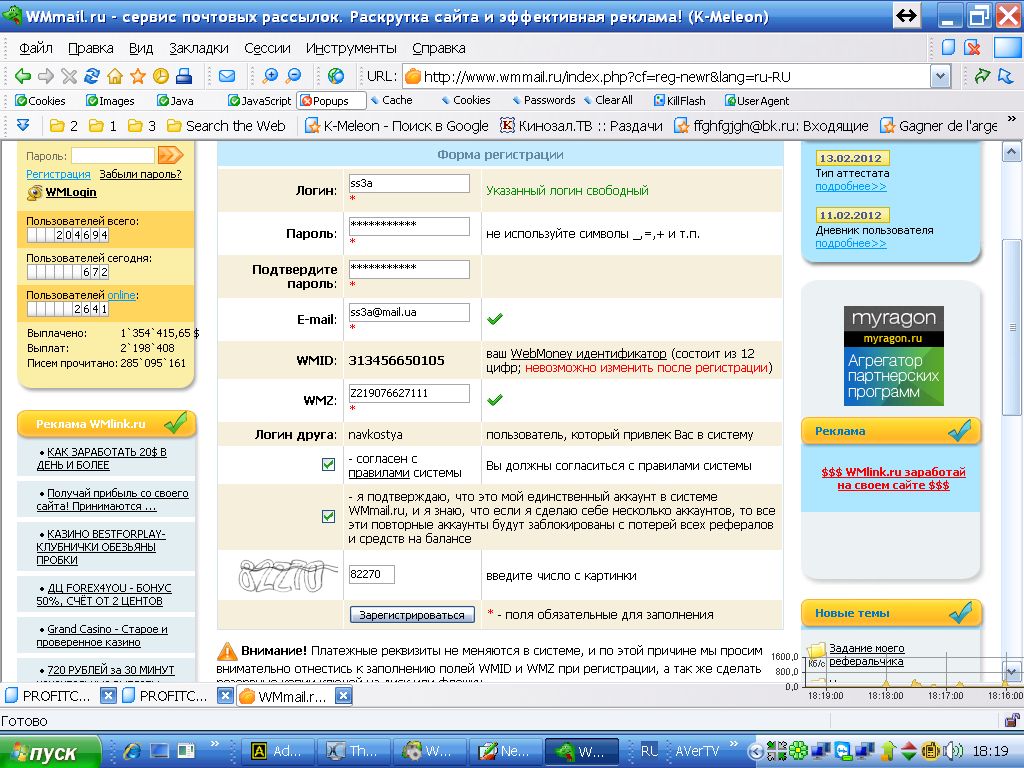The width and height of the screenshot is (1024, 768).
Task: Open Search the Web folder
Action: [x=226, y=125]
